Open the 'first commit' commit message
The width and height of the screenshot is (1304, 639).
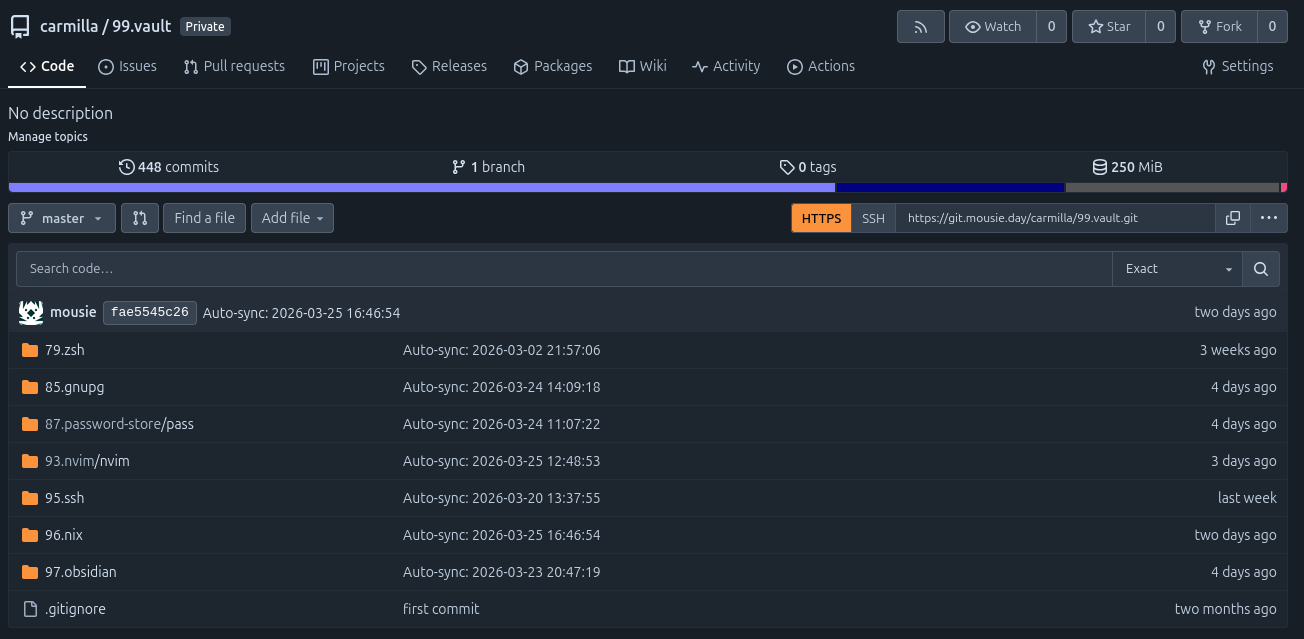click(x=441, y=609)
